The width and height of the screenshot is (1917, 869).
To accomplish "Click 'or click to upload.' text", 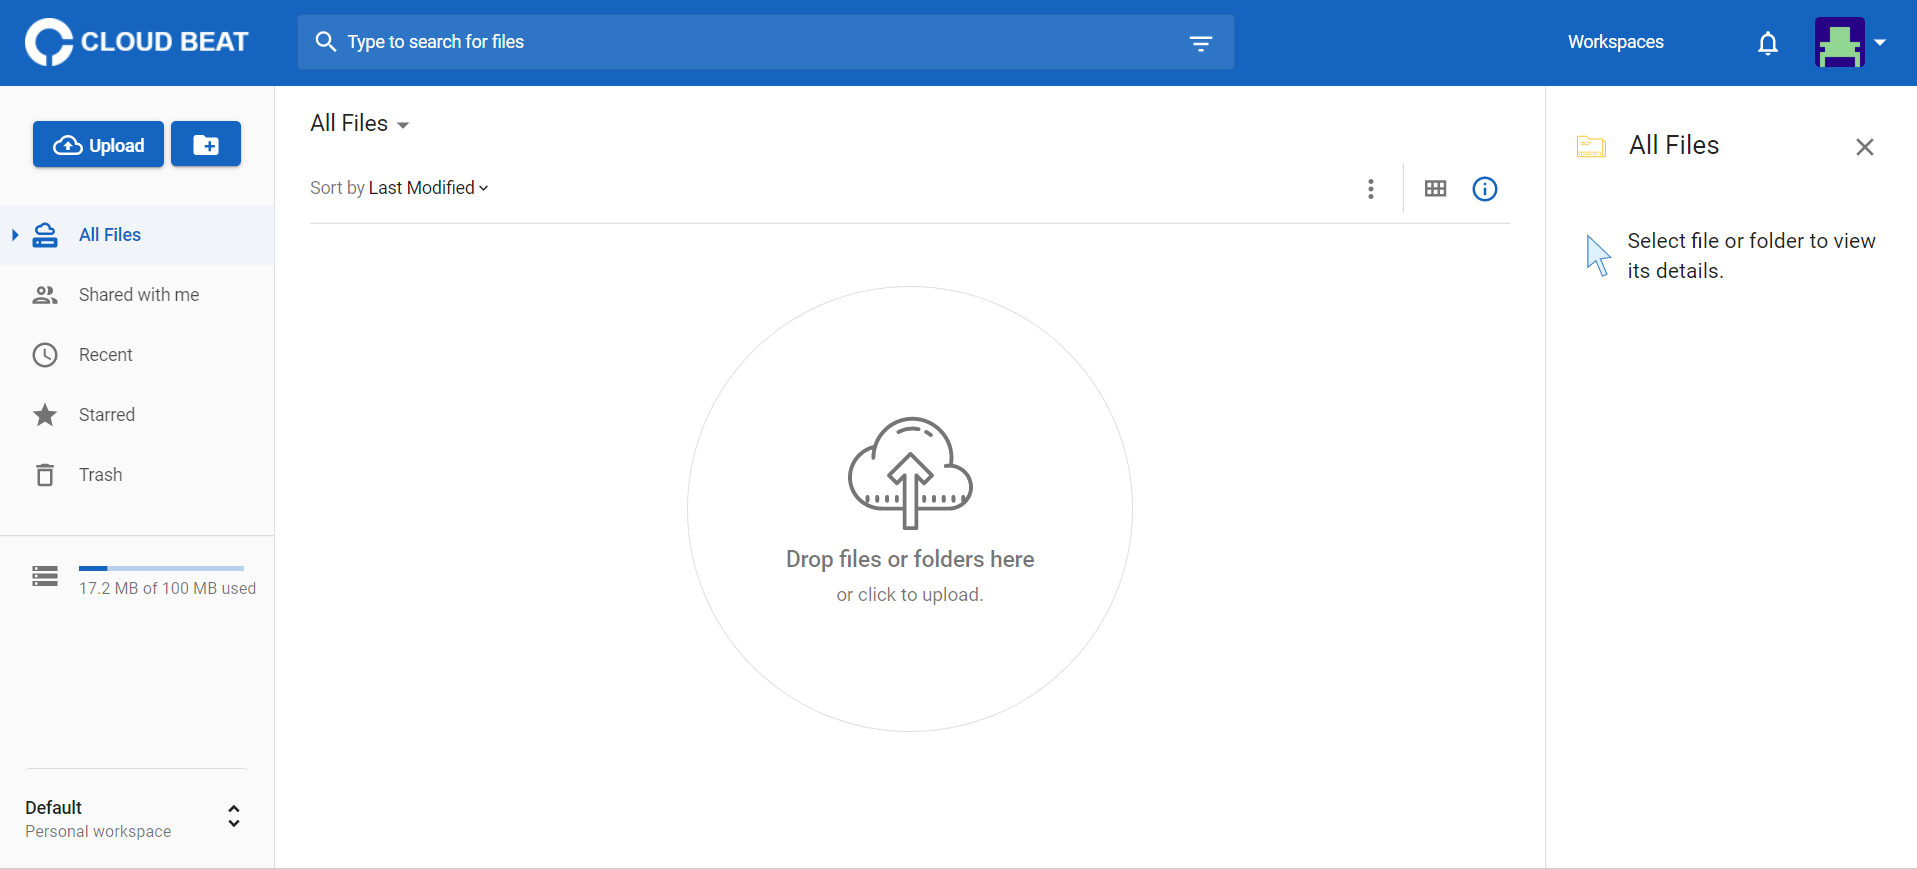I will click(x=910, y=595).
